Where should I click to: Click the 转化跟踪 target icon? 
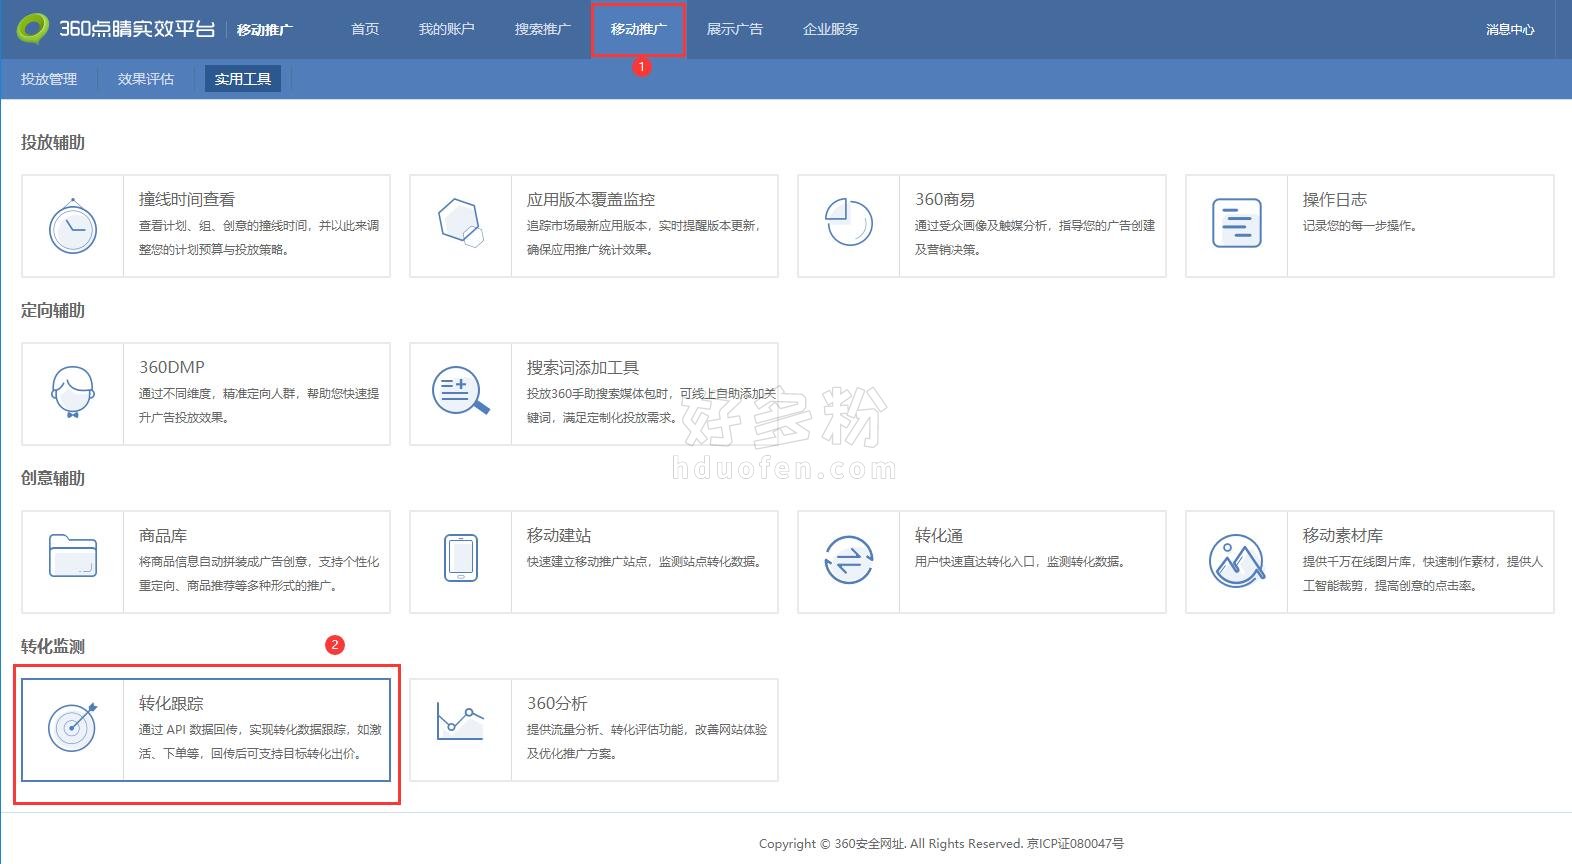(73, 727)
